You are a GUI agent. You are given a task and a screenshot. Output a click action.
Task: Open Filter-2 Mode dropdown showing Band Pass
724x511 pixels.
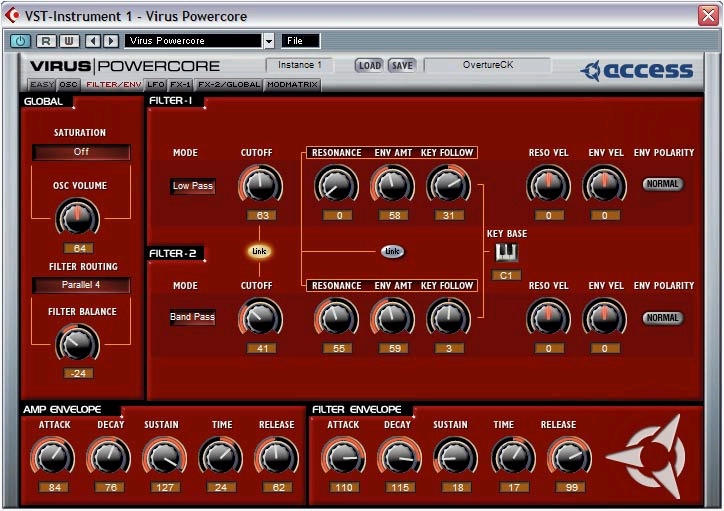click(x=193, y=317)
